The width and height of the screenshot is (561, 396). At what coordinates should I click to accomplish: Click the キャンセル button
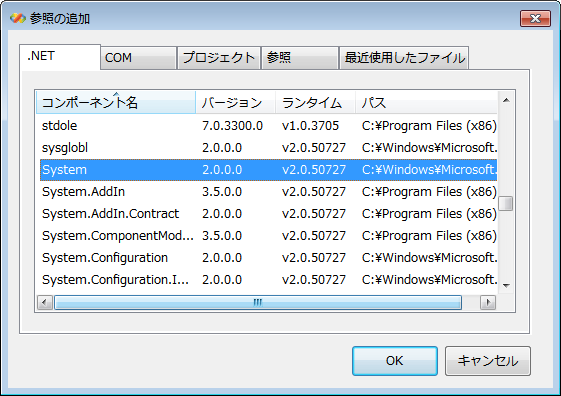click(488, 361)
